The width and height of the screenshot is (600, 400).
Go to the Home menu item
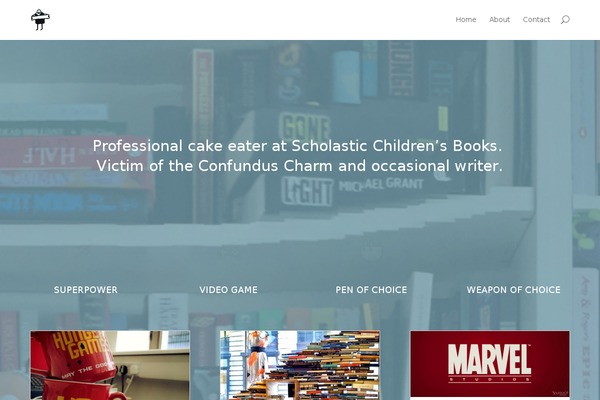[466, 20]
